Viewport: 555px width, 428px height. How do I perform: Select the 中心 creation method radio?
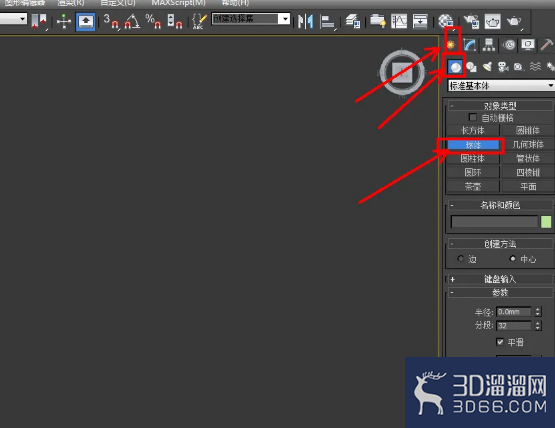click(x=512, y=258)
